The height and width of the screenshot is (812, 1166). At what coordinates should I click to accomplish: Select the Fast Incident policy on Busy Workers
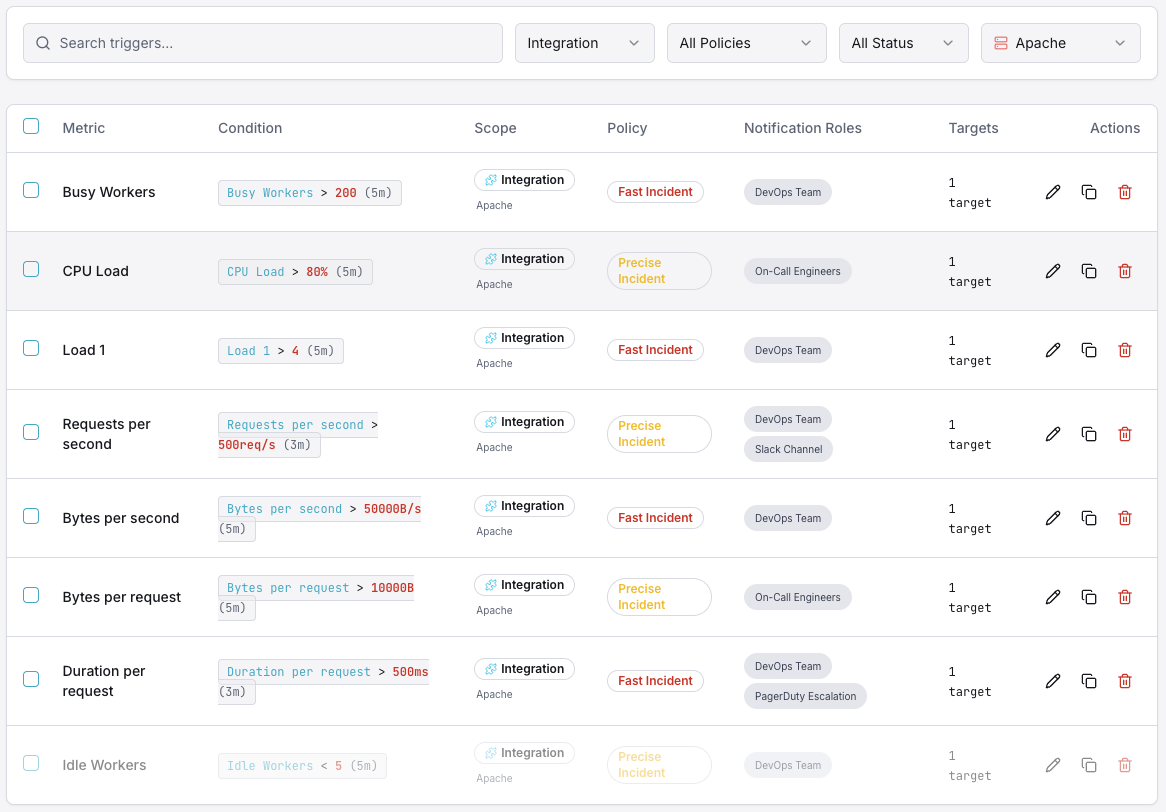click(x=655, y=191)
